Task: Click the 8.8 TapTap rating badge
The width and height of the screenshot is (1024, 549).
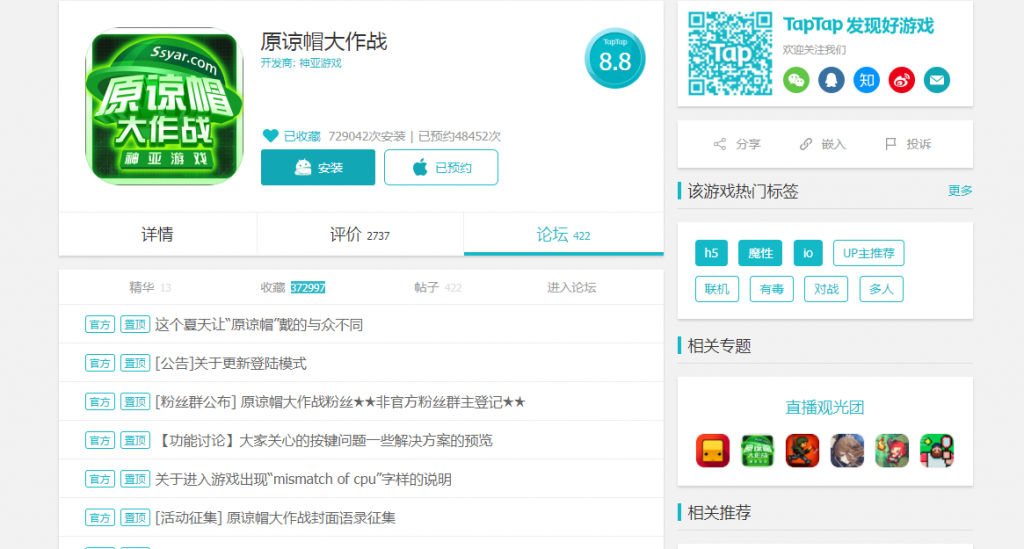Action: click(615, 58)
